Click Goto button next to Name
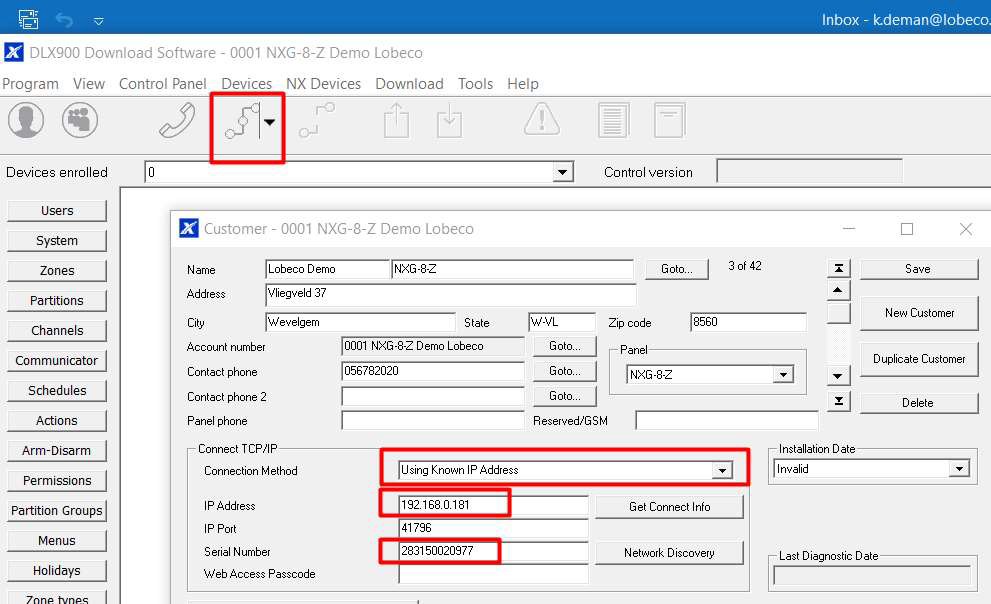This screenshot has height=604, width=991. click(x=676, y=269)
